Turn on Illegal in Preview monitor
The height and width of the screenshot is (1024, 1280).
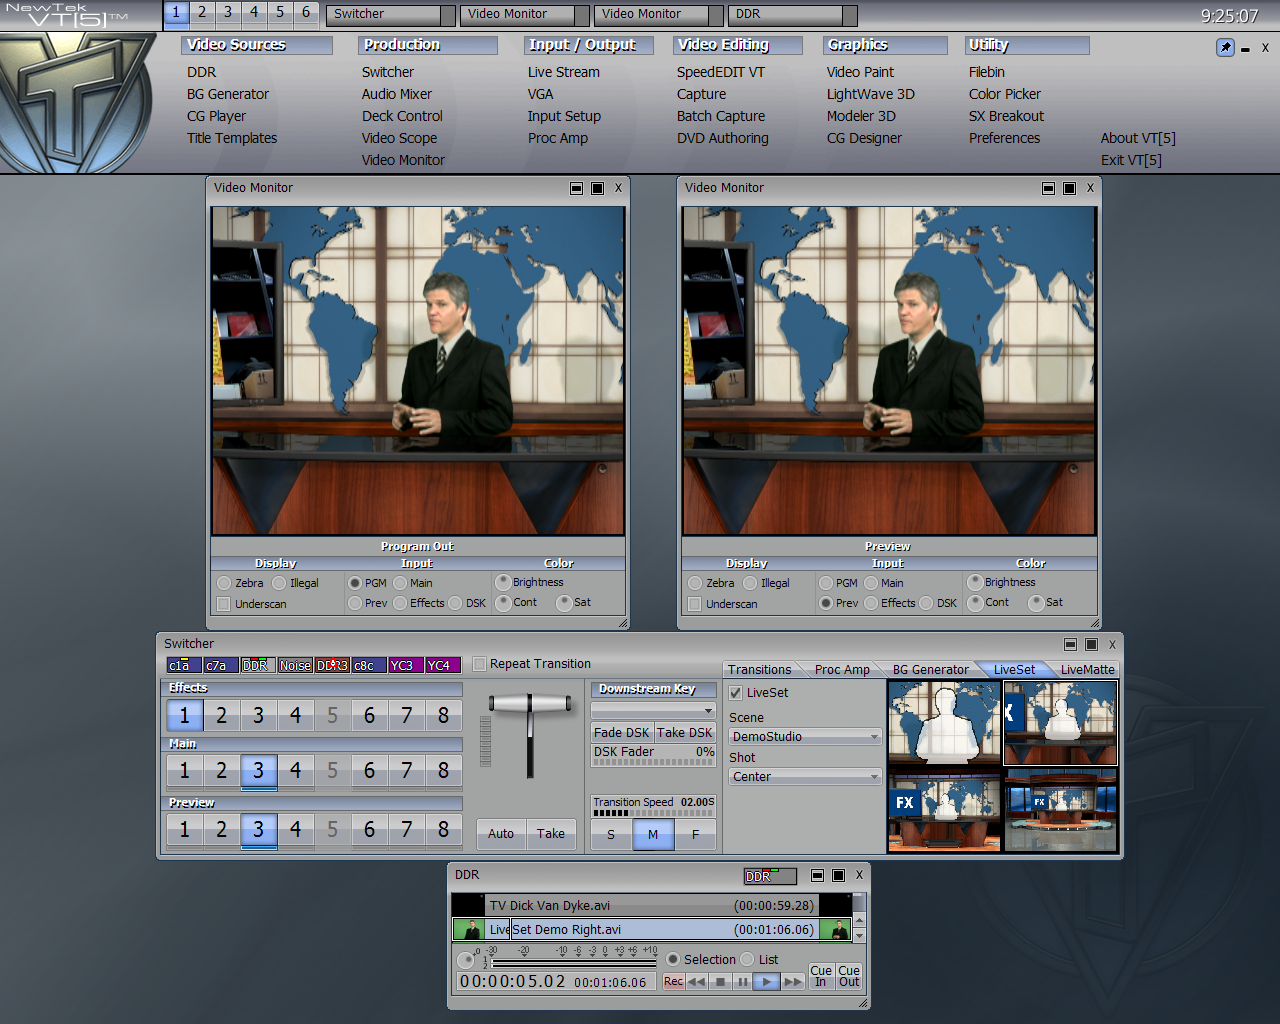coord(750,583)
